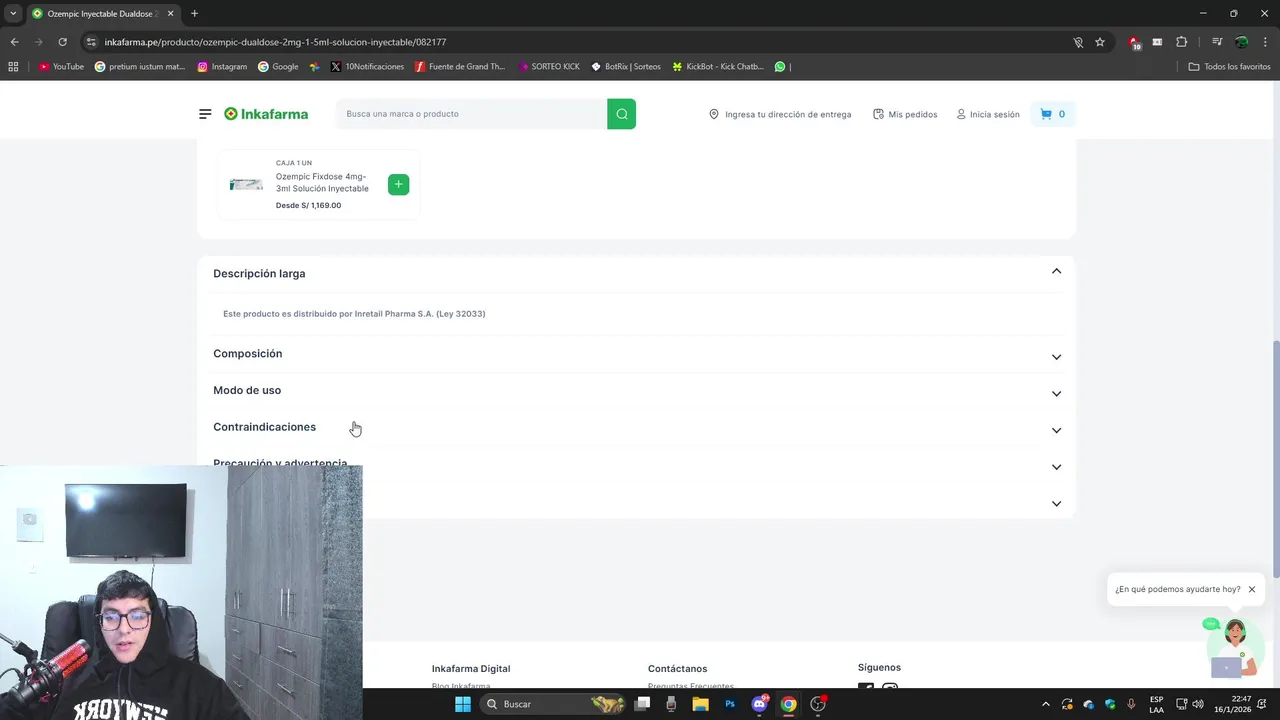
Task: Focus the product search field
Action: (x=471, y=114)
